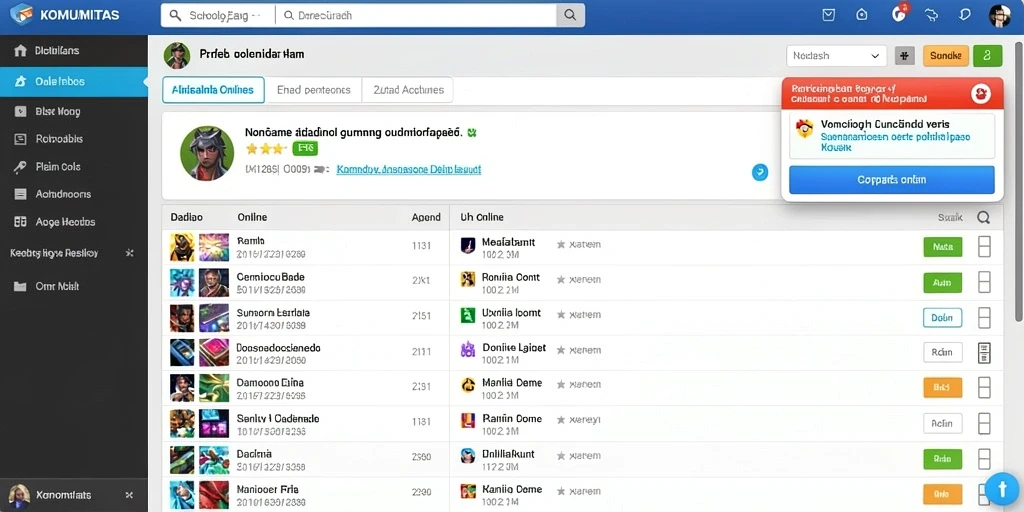The image size is (1024, 512).
Task: Toggle the checkbox in Ramiin Dome row
Action: coord(984,423)
